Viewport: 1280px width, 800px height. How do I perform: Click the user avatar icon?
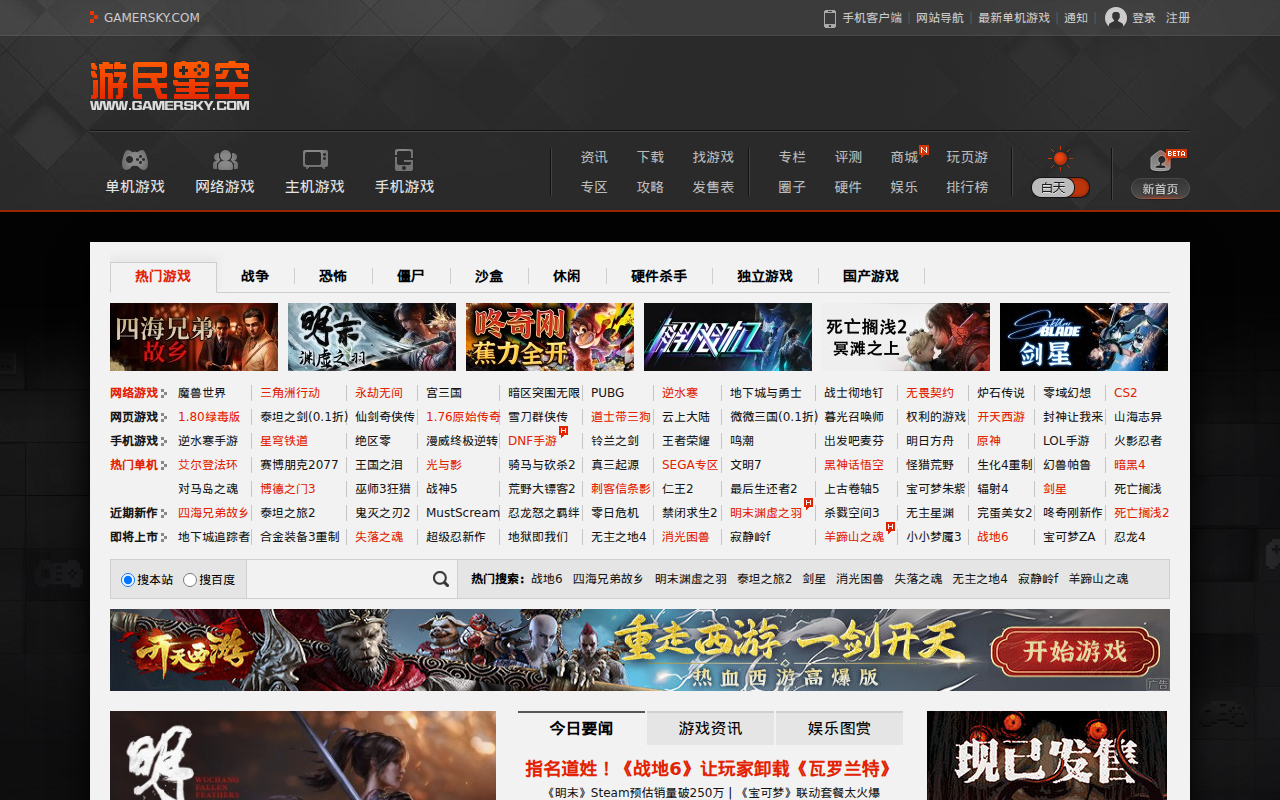pyautogui.click(x=1115, y=18)
